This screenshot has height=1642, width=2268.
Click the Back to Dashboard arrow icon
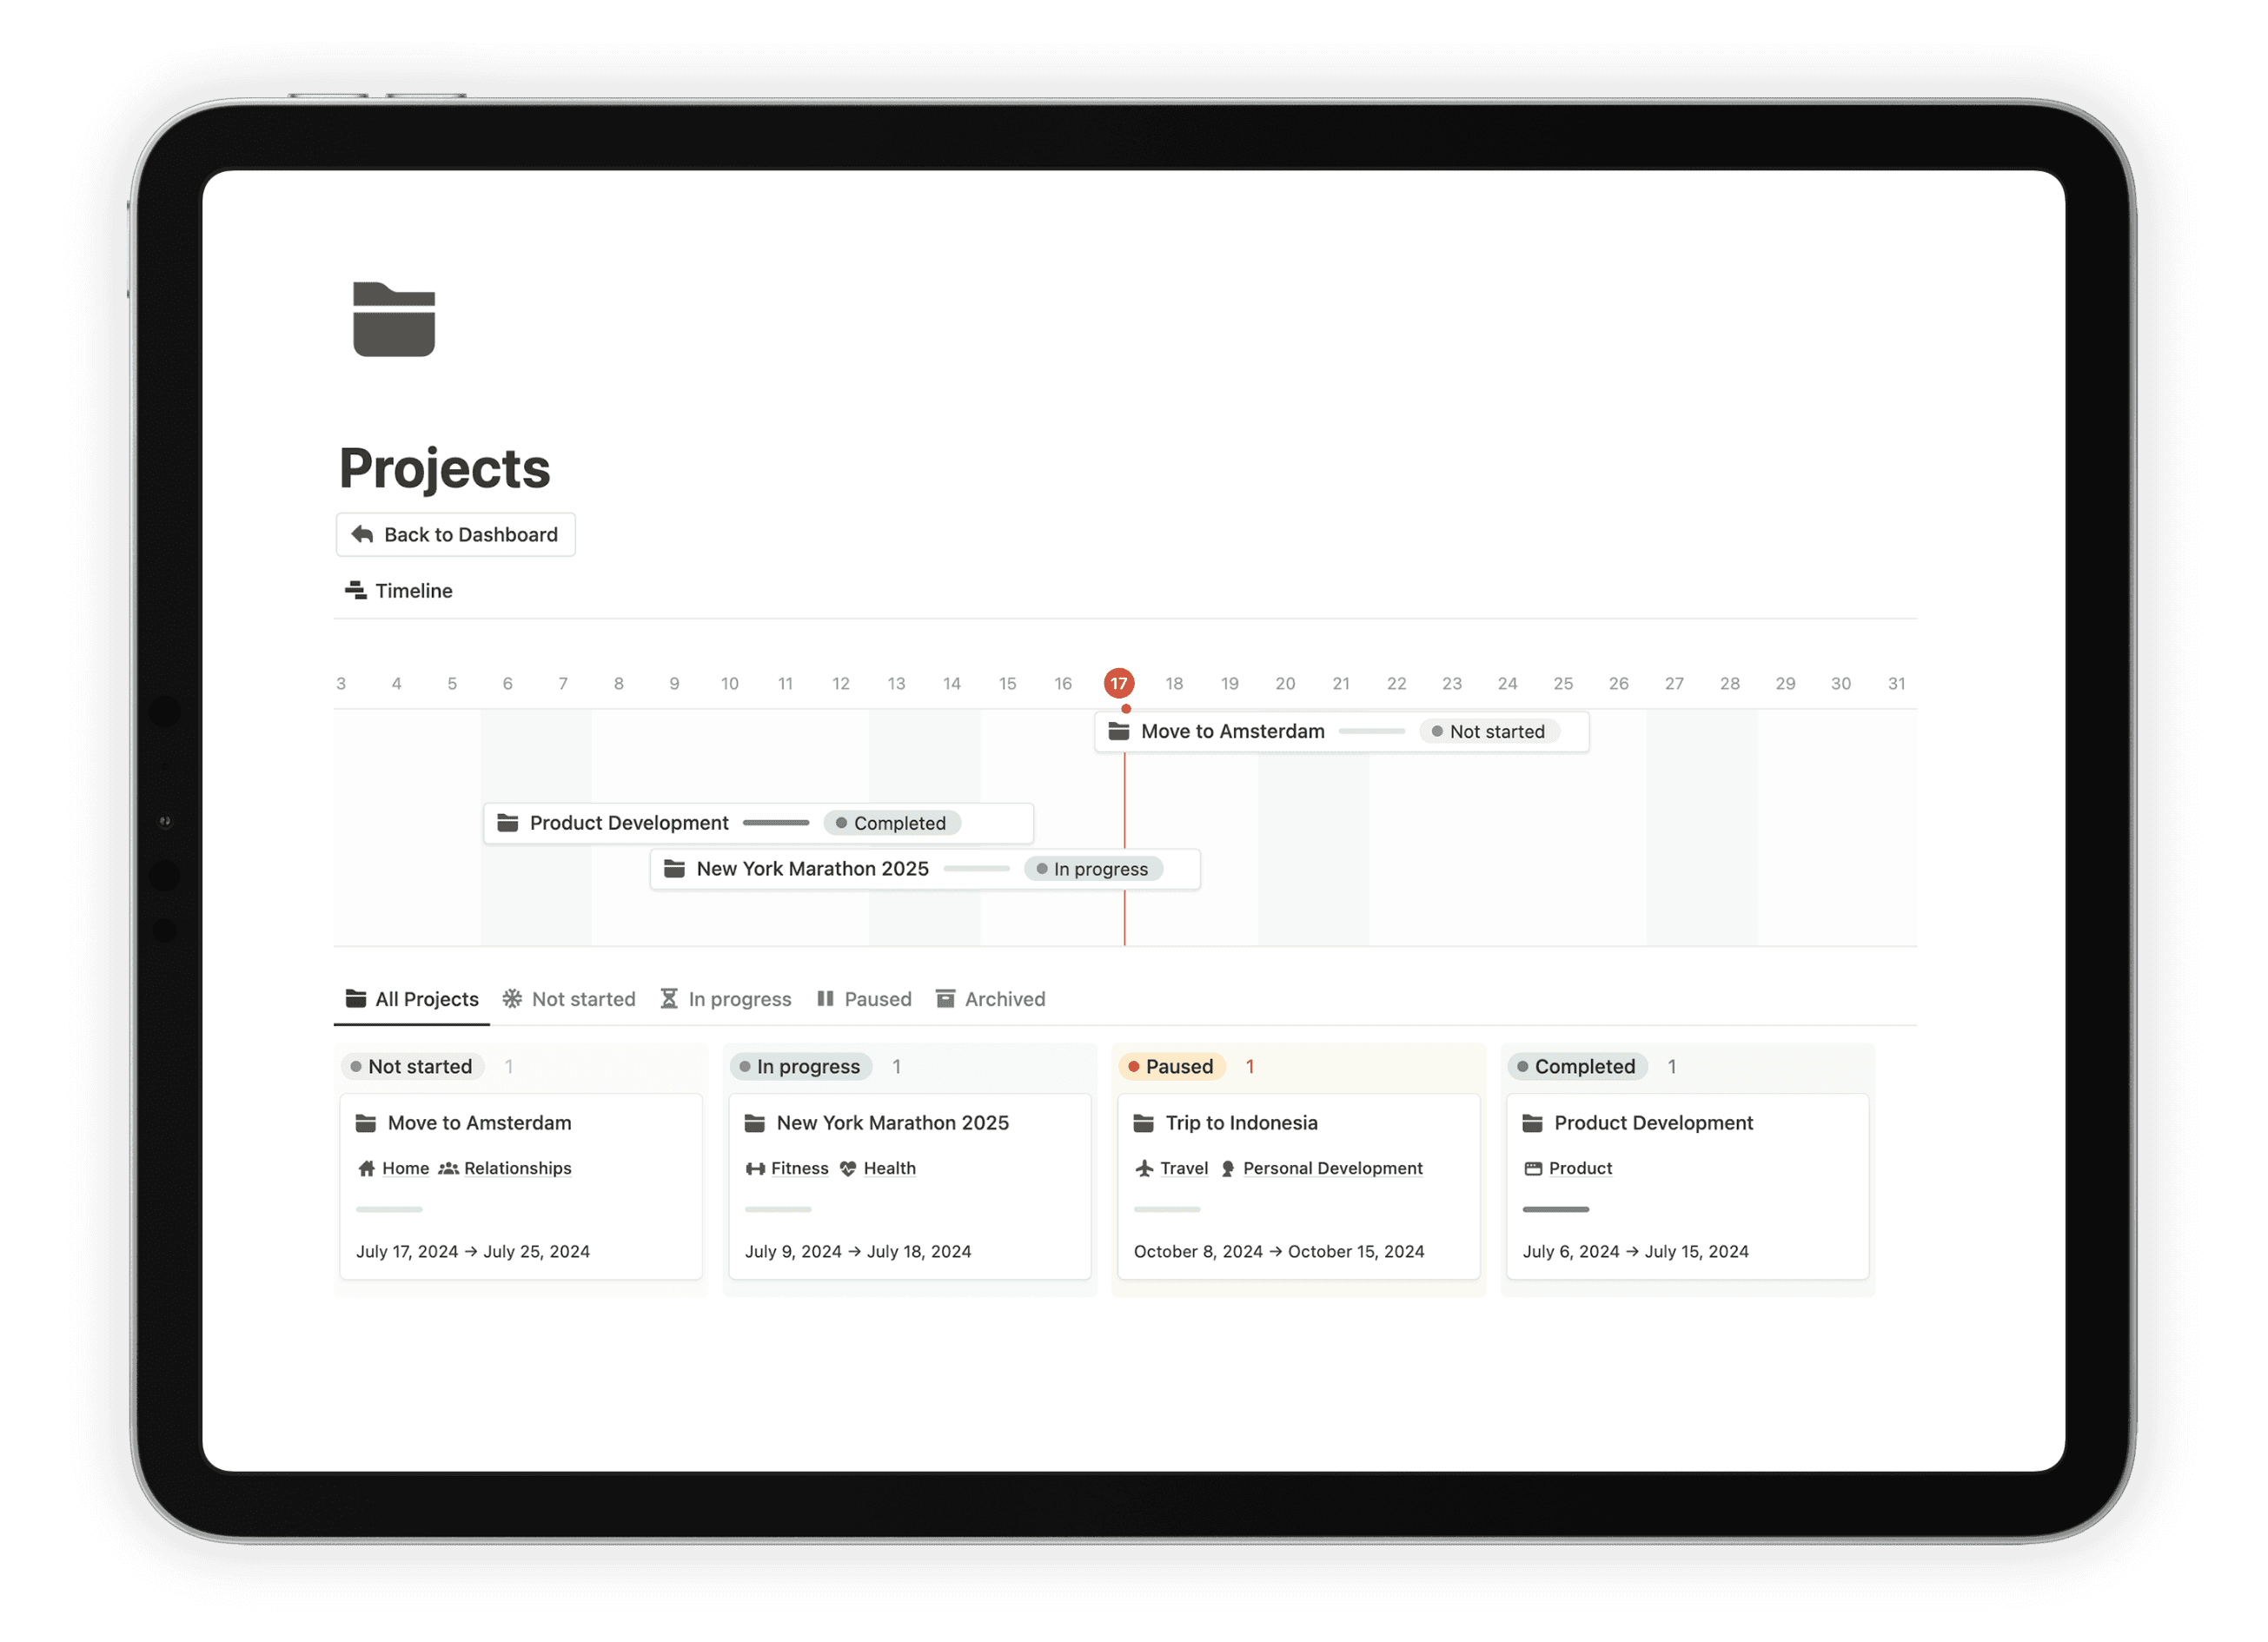coord(364,533)
